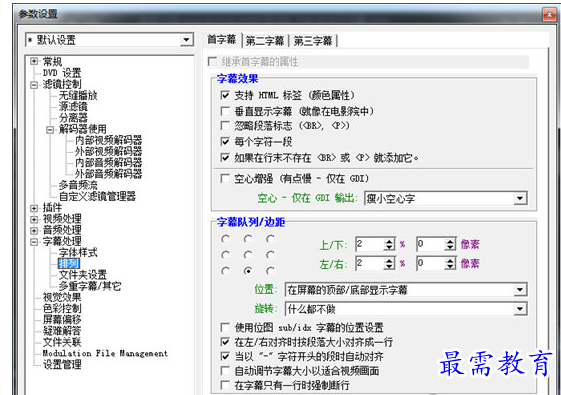Viewport: 561px width, 395px height.
Task: Close the 参数设置 dialog
Action: tap(549, 15)
